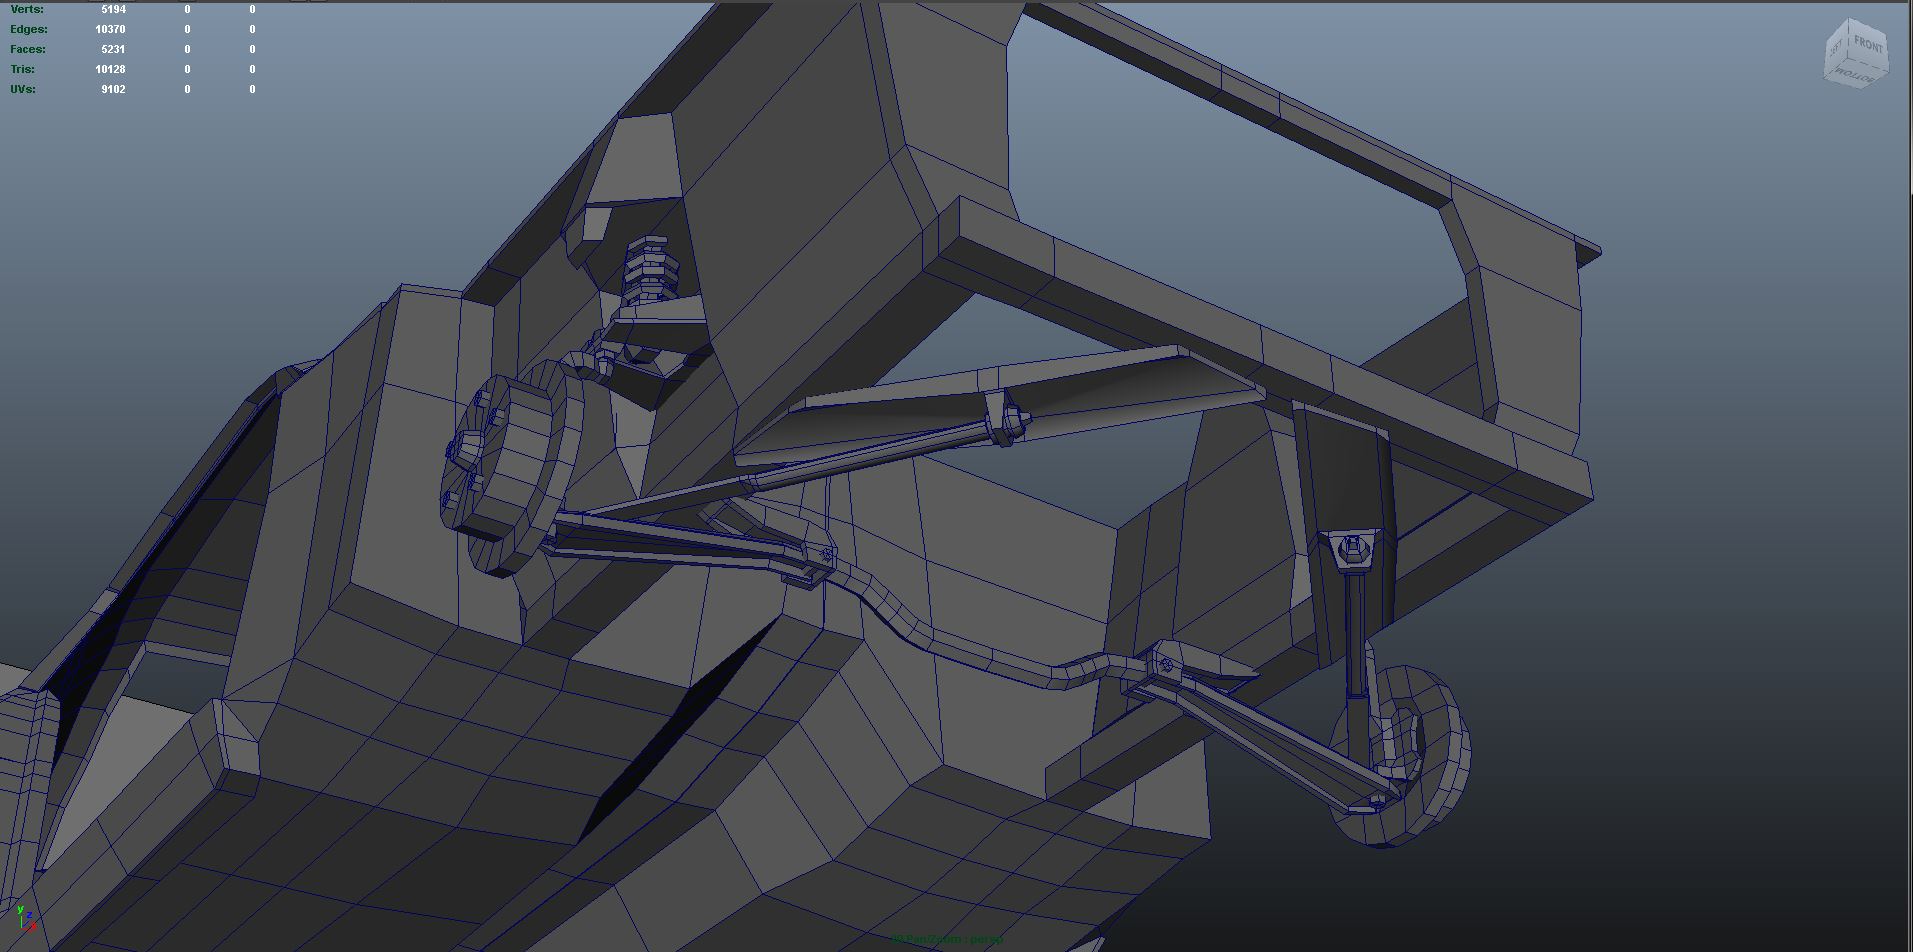Select the 'Edges:' label in the poly count HUD
This screenshot has height=952, width=1913.
[x=29, y=29]
